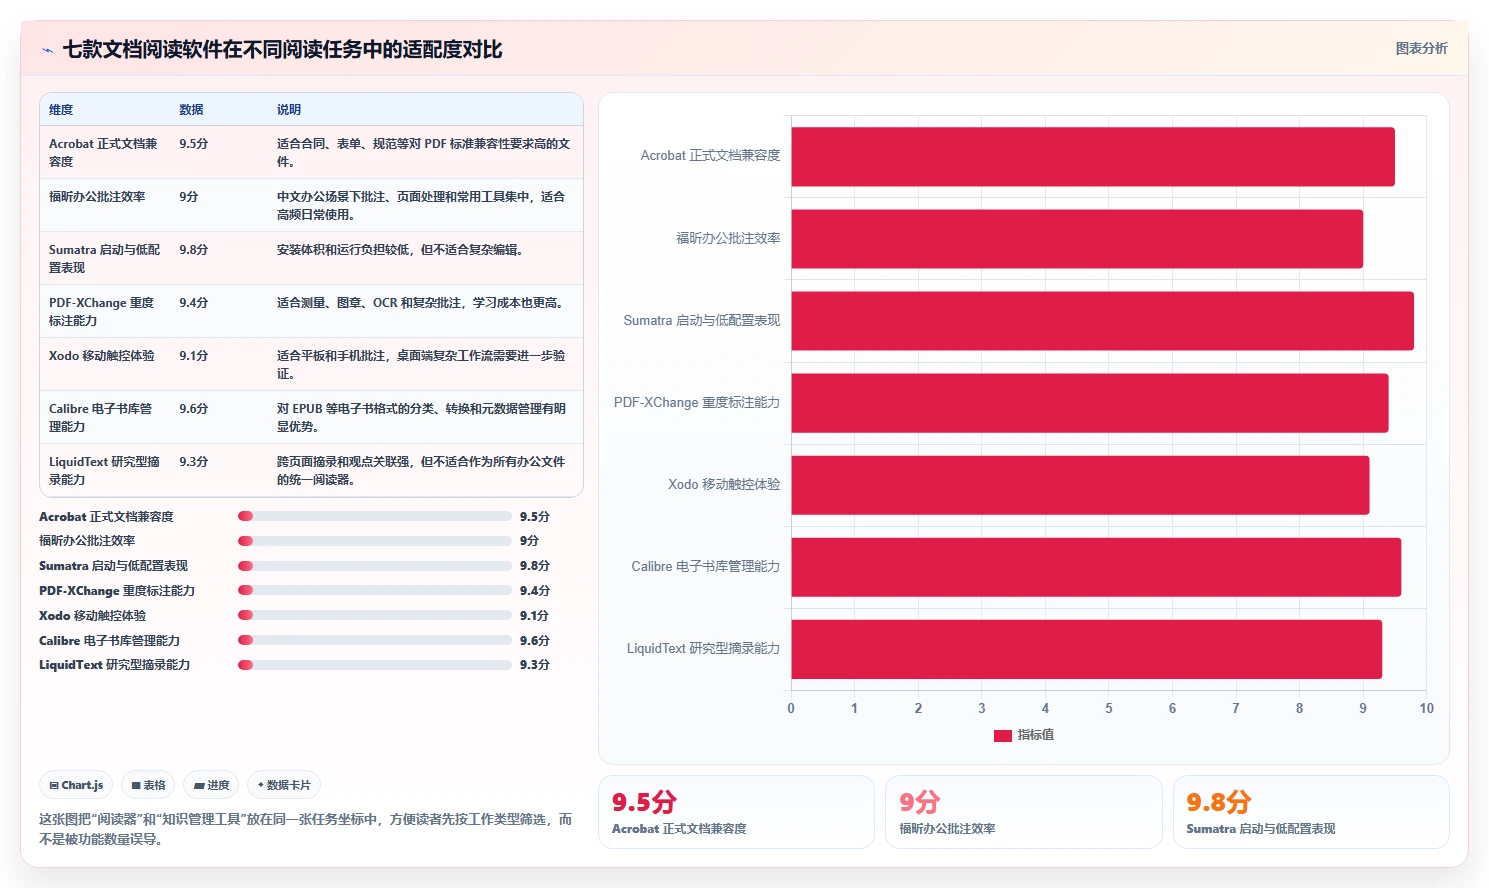Open the 9.5分 Acrobat summary card
1489x888 pixels.
[736, 812]
